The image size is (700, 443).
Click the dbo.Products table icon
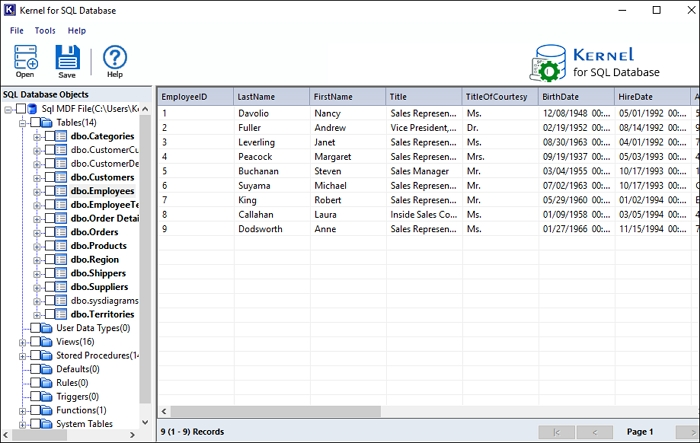point(62,246)
